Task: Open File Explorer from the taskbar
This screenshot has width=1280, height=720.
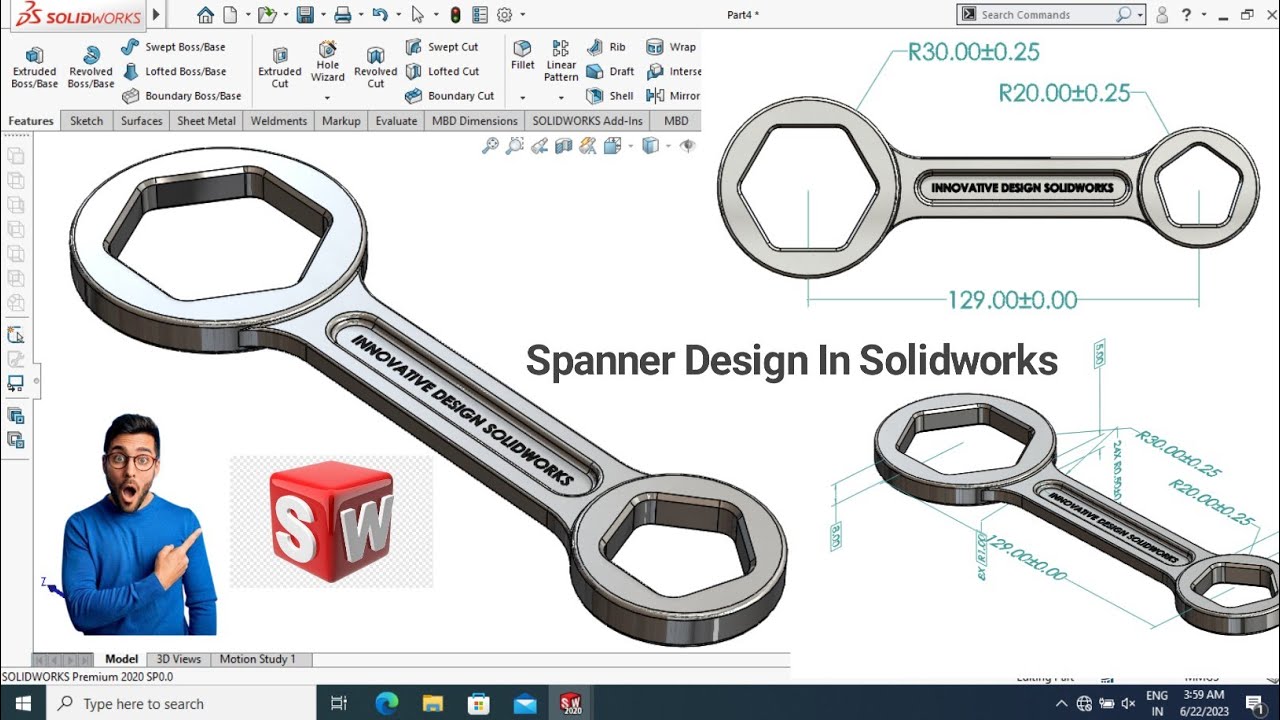Action: (x=433, y=703)
